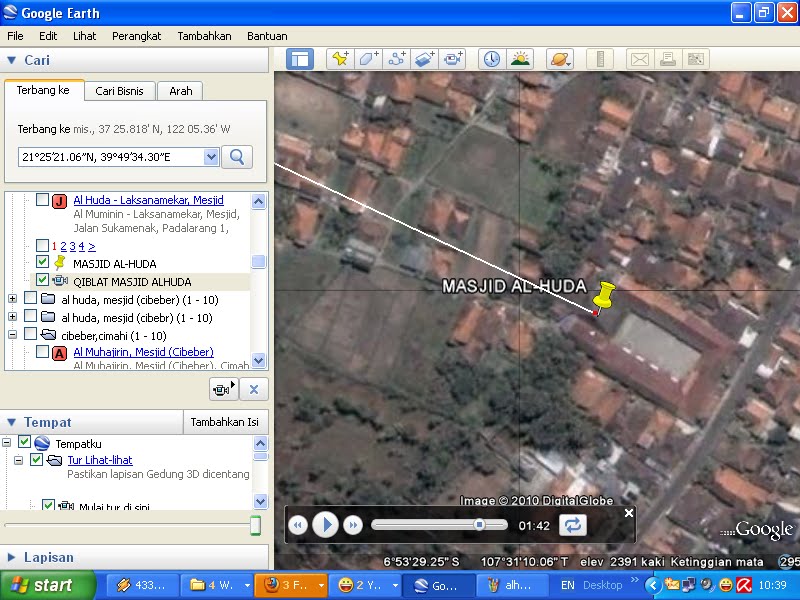Uncheck MASJID AL-HUDA placemark checkbox

[43, 262]
